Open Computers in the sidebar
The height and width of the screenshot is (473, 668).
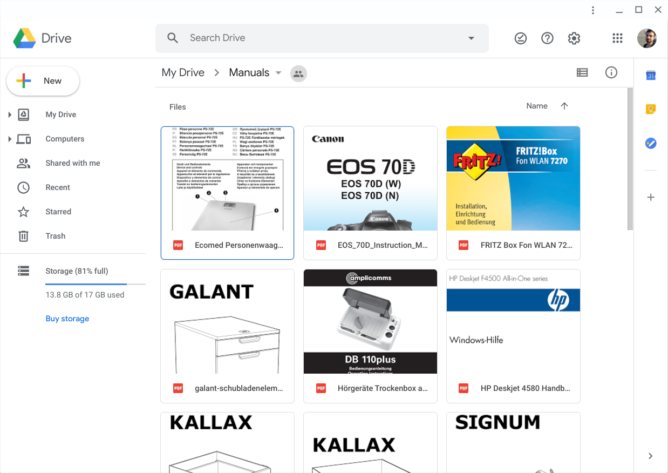click(x=65, y=139)
